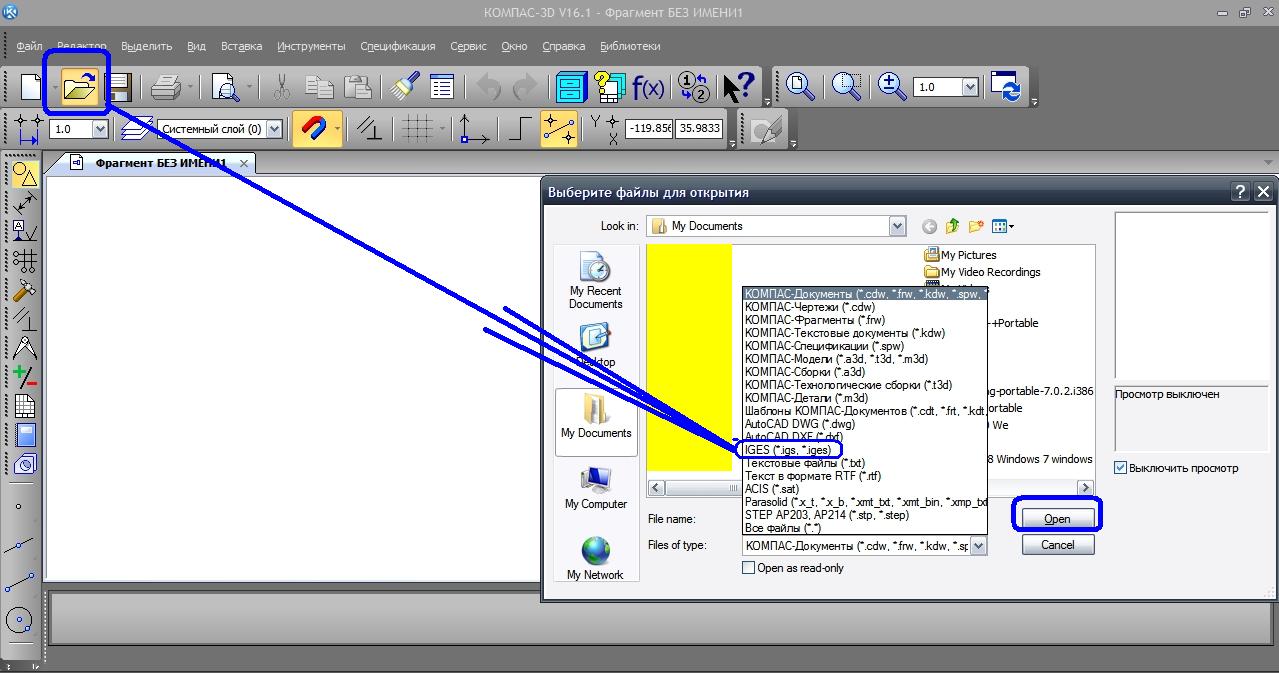1279x673 pixels.
Task: Choose the Point tool in side panel
Action: [x=19, y=506]
